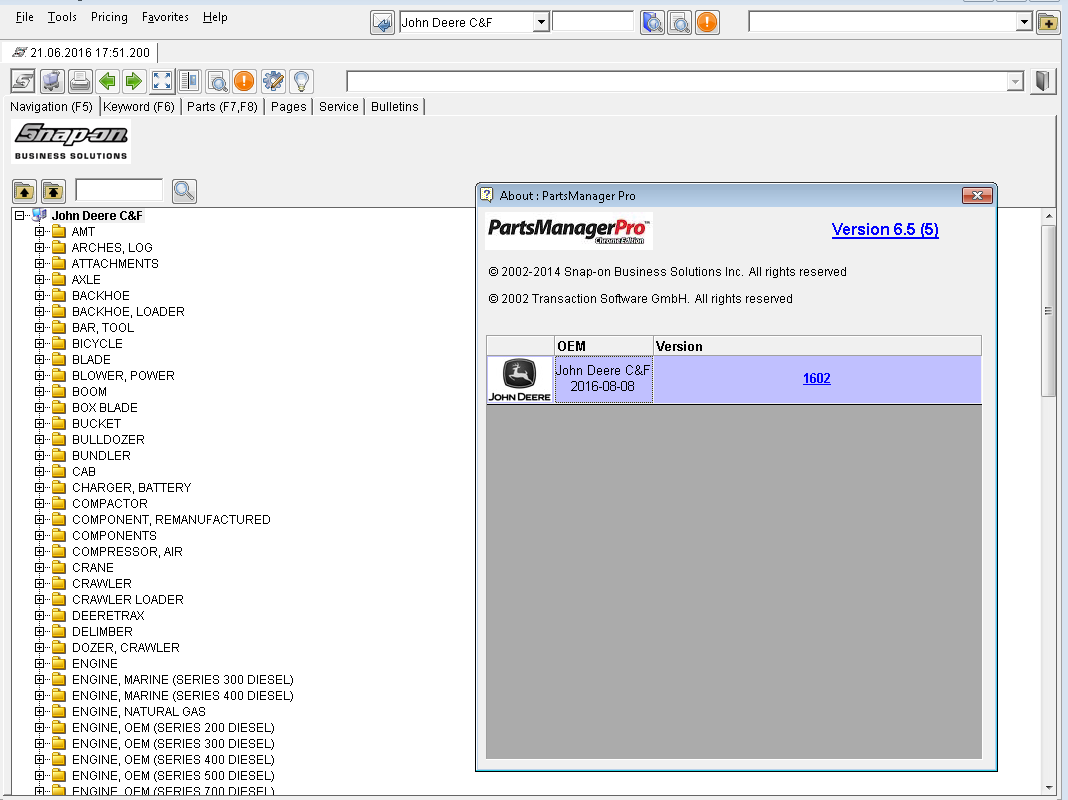Open the Help menu

click(215, 17)
